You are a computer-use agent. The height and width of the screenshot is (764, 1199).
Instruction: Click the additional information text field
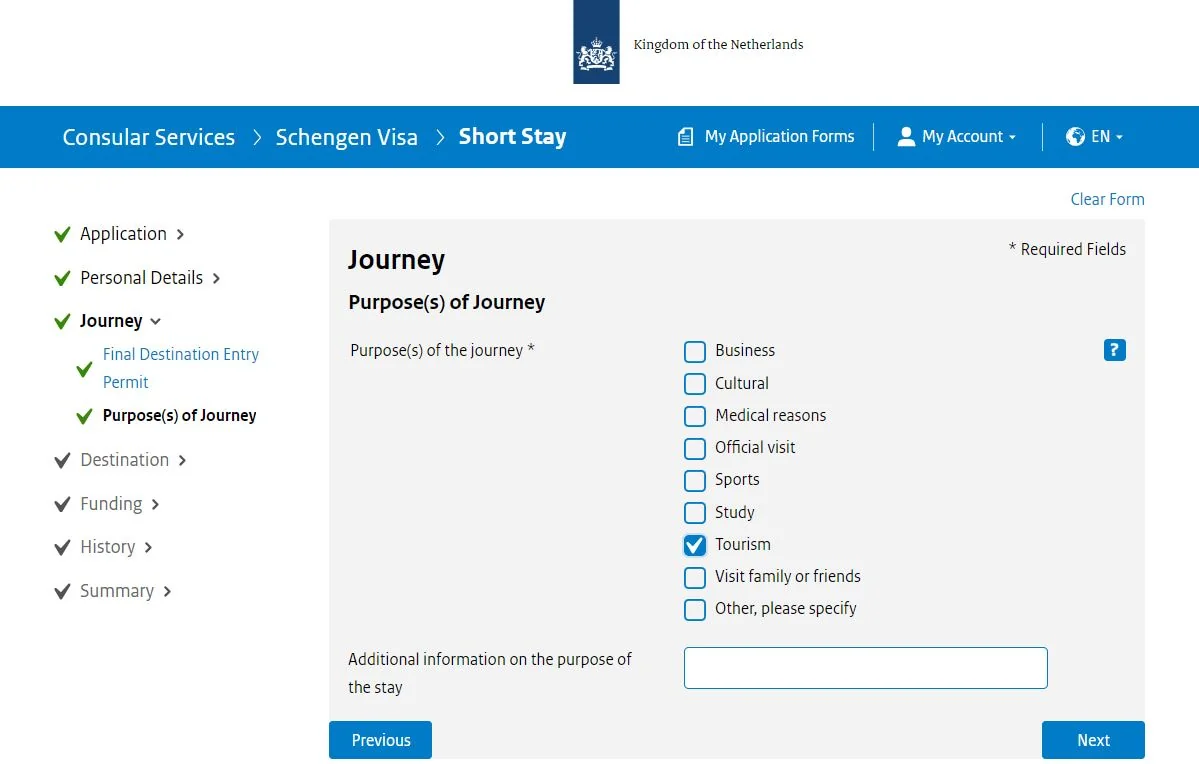[865, 667]
